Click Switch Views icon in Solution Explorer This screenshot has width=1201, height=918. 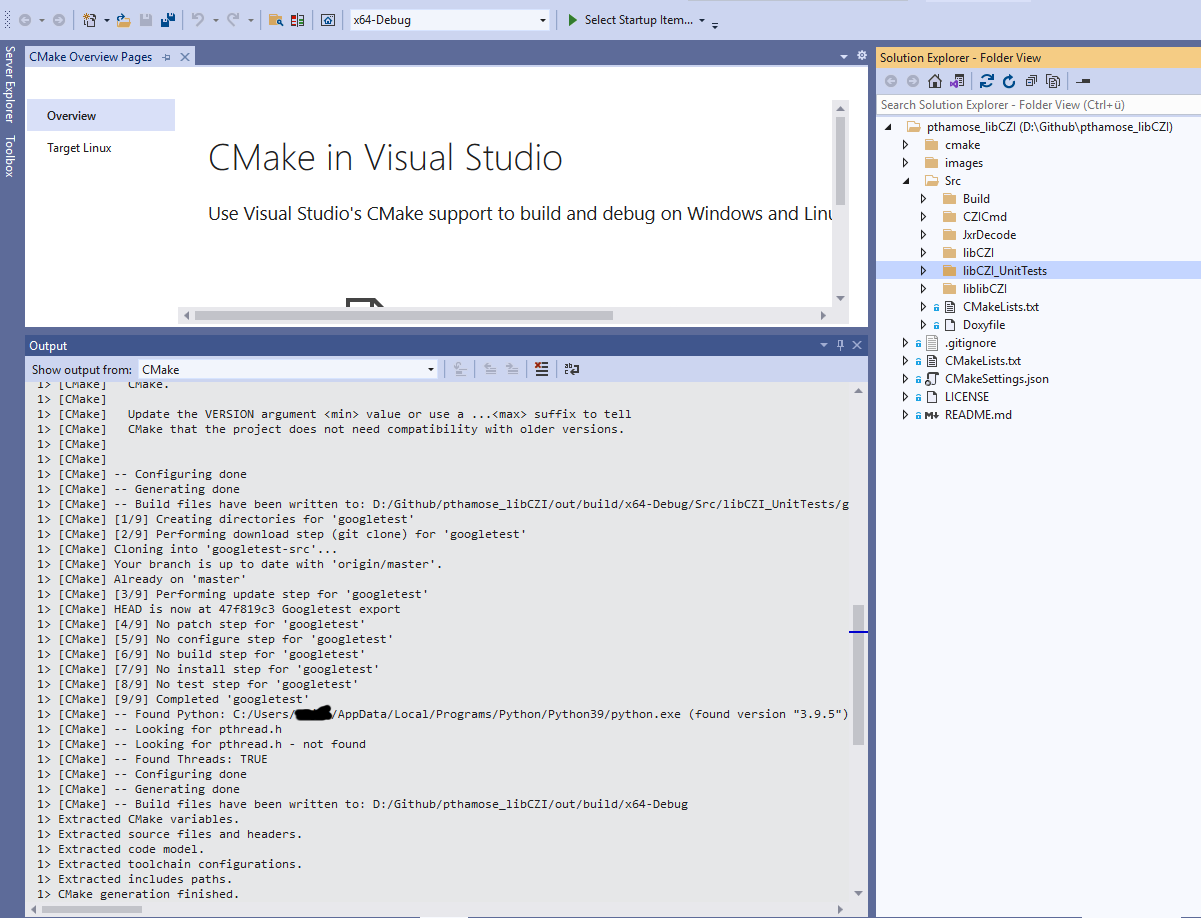coord(957,81)
